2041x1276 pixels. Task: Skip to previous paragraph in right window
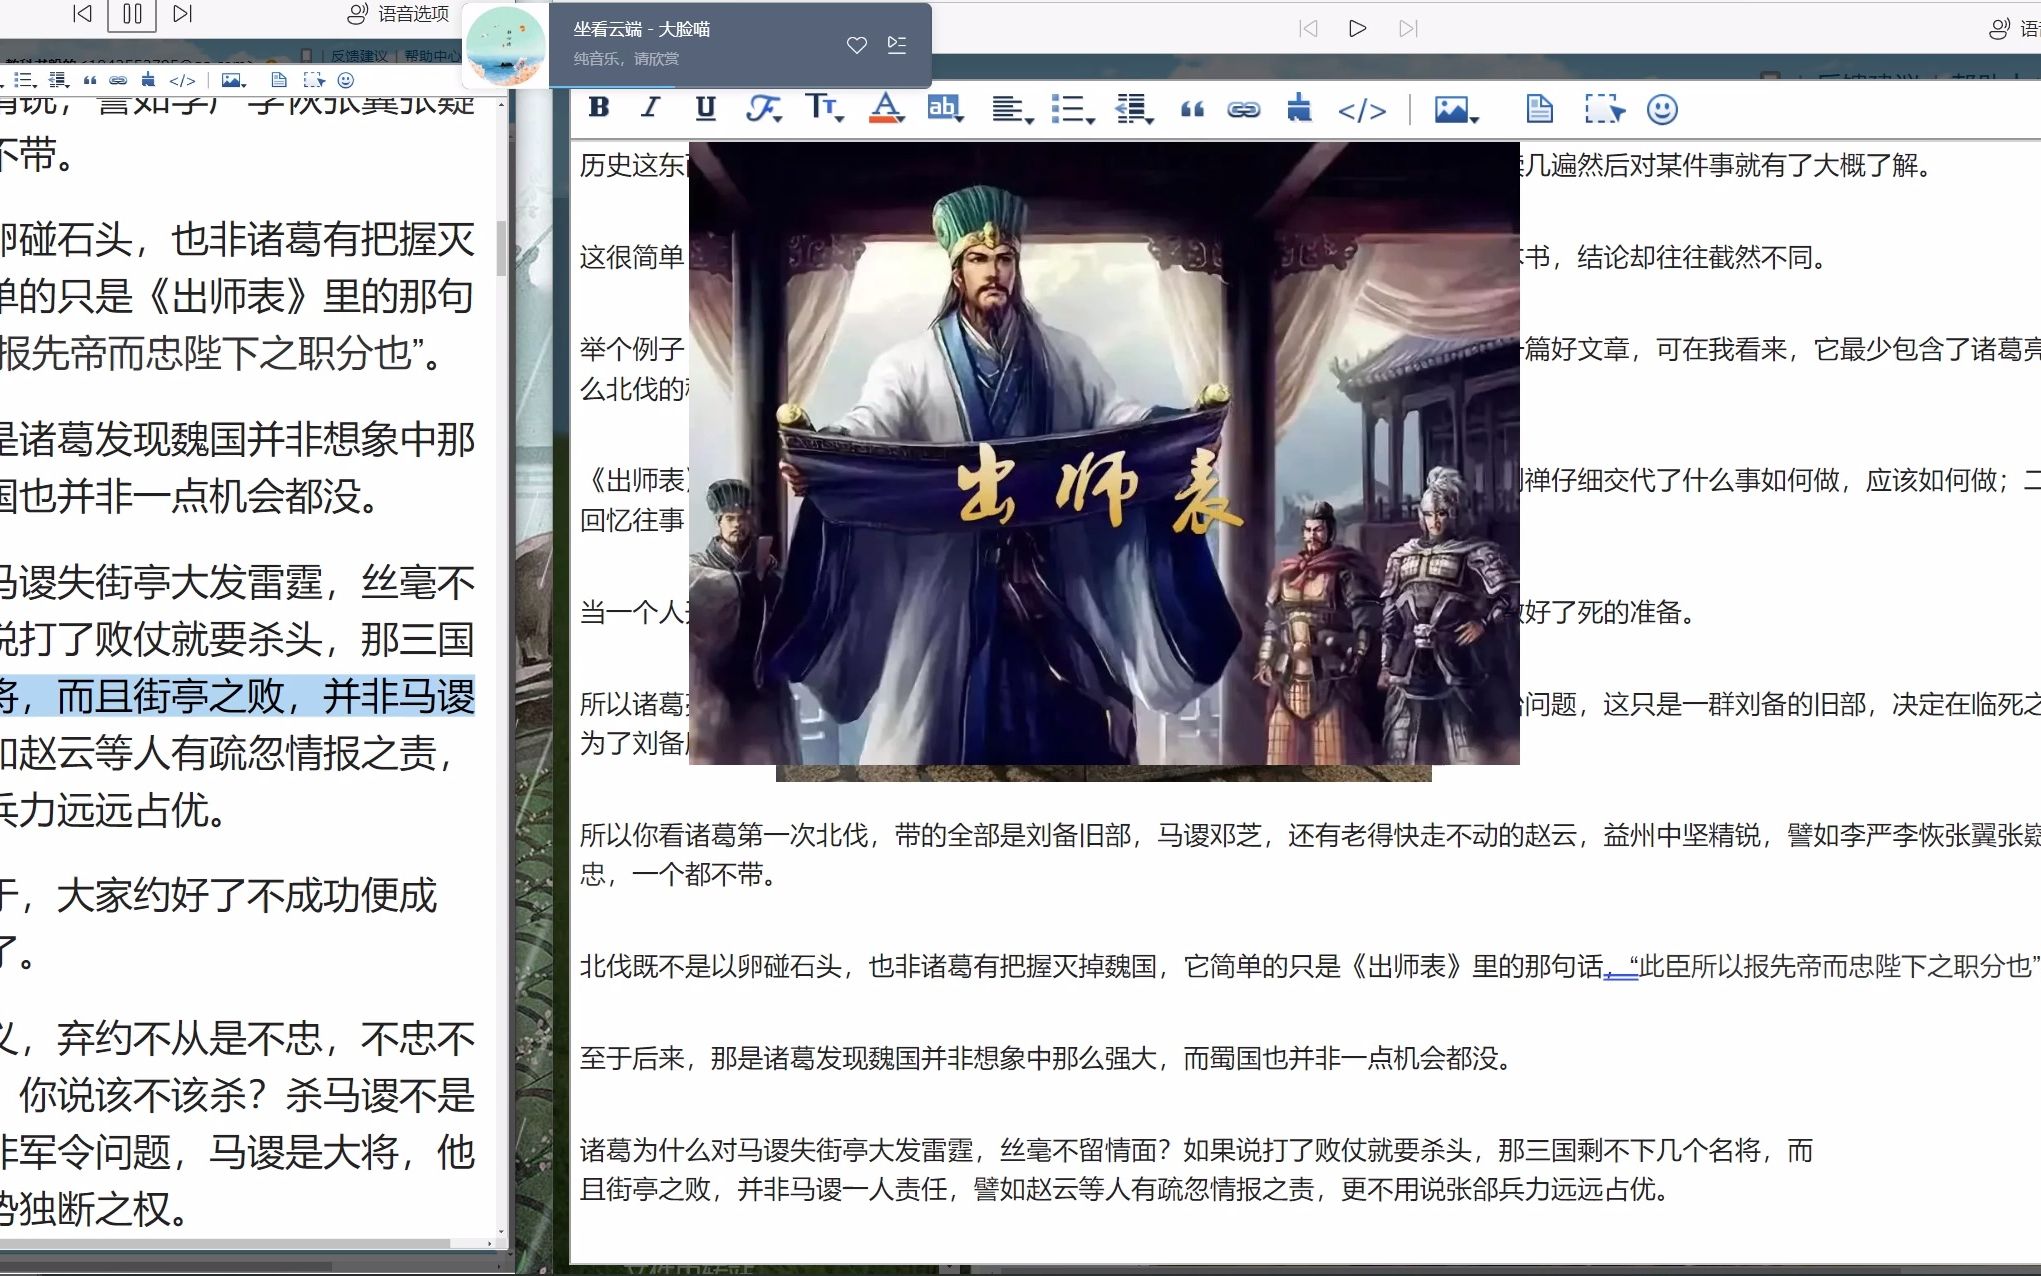[1308, 28]
